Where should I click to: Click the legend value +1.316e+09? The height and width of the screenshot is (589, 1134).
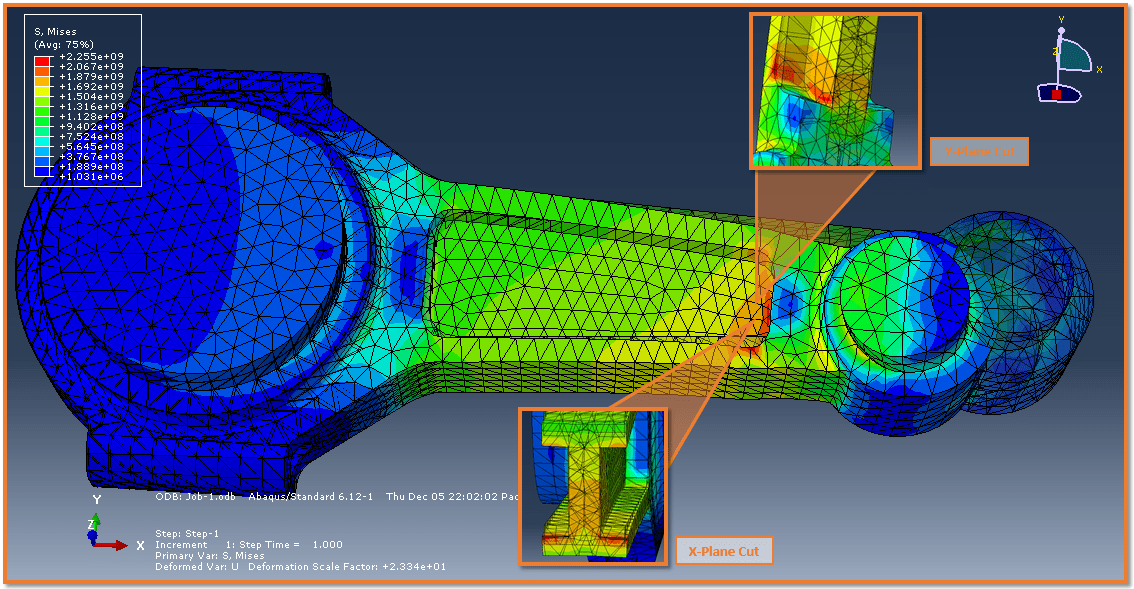(91, 106)
